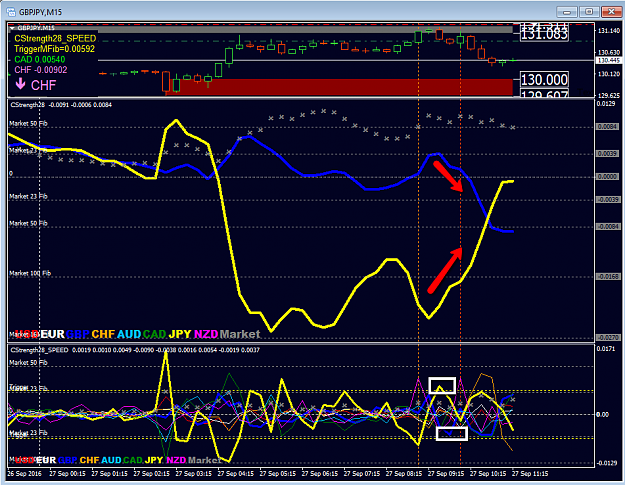Select CHF in the CStrength28 panel legend

tap(103, 334)
